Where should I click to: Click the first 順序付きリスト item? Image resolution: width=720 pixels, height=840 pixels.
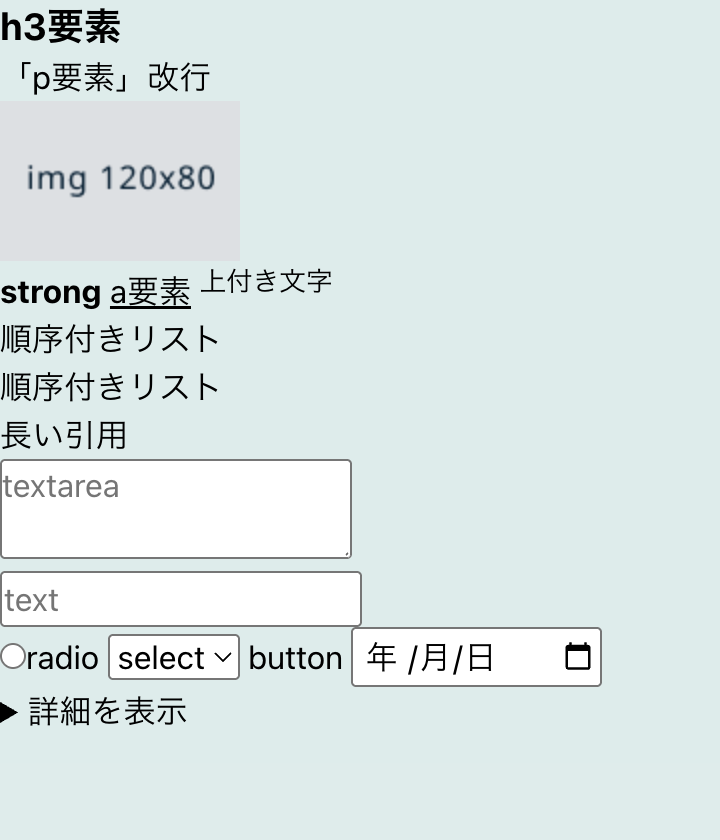(x=110, y=339)
